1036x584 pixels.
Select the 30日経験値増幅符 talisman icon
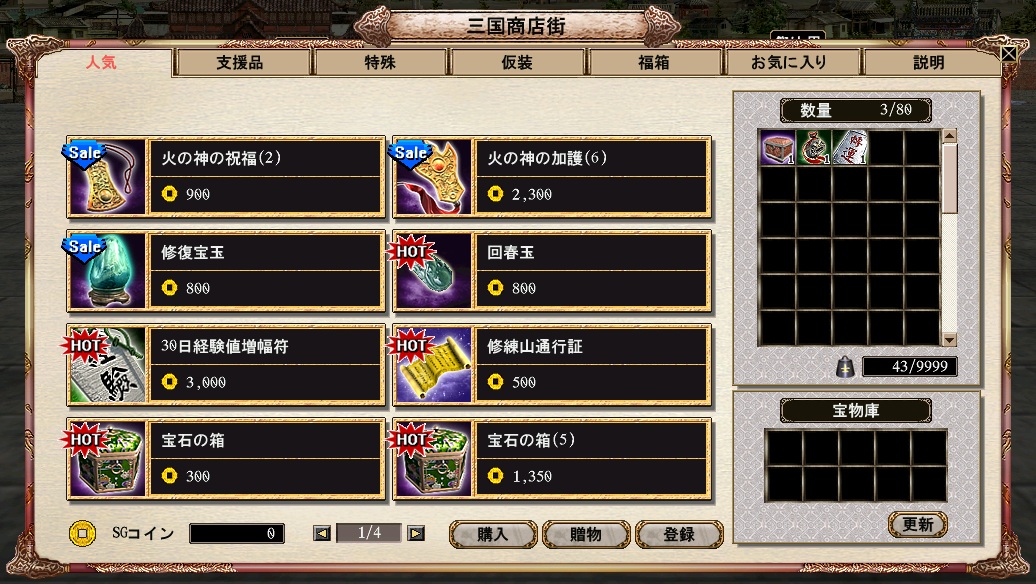click(107, 364)
